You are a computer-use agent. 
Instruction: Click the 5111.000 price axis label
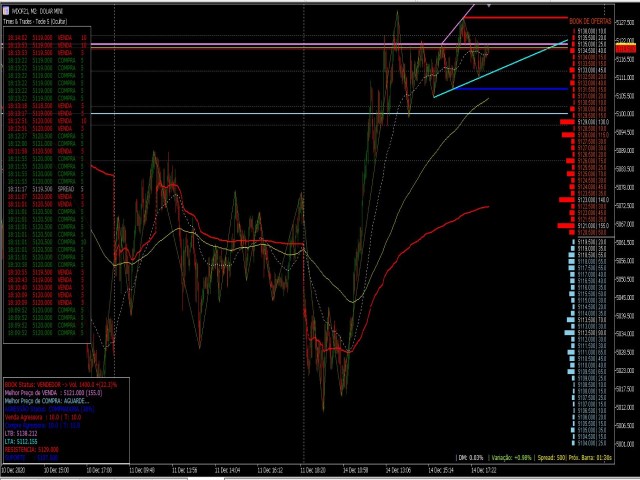pyautogui.click(x=626, y=77)
